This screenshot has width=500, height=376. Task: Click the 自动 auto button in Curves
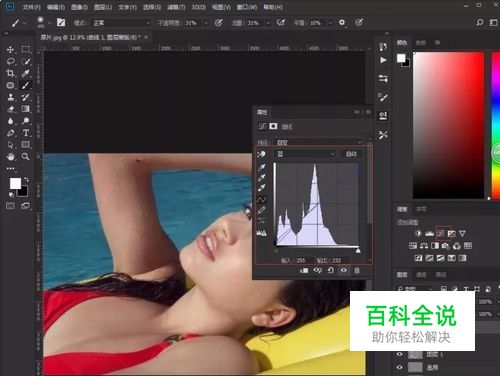coord(351,154)
